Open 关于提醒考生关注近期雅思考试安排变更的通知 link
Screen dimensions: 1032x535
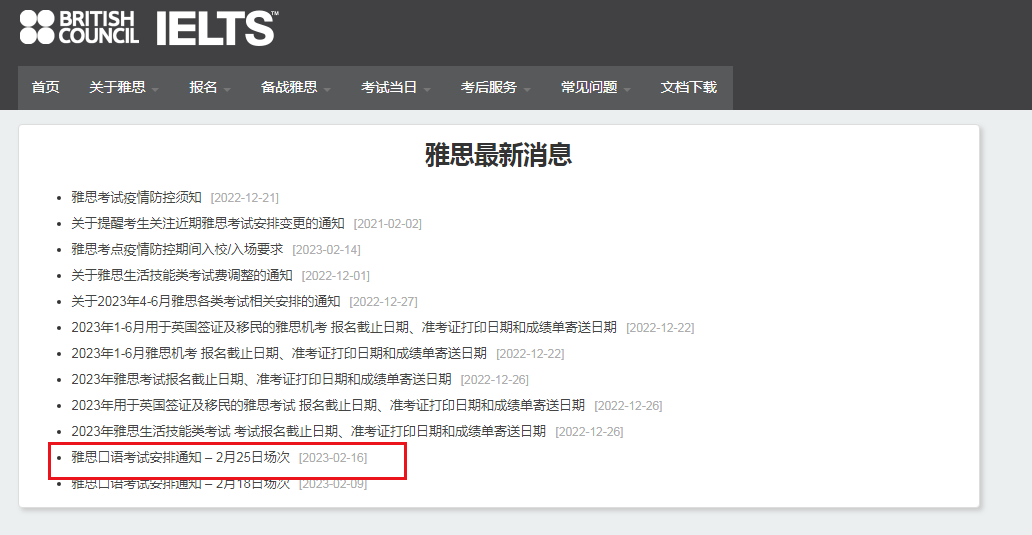(207, 223)
